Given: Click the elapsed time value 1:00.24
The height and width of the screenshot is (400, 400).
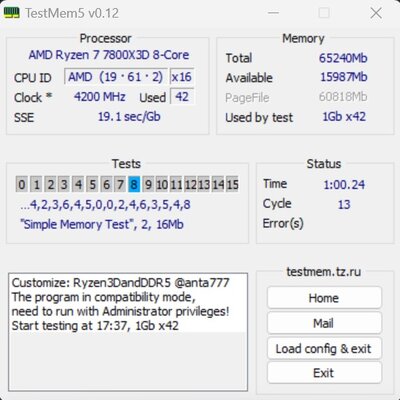Looking at the screenshot, I should point(344,184).
